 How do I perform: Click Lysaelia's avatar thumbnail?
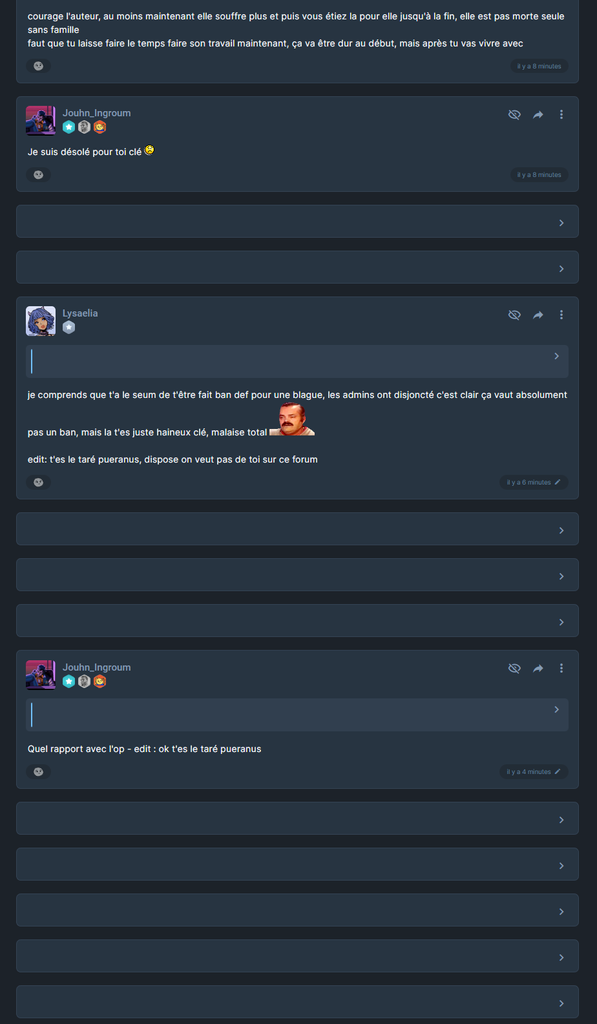[40, 321]
